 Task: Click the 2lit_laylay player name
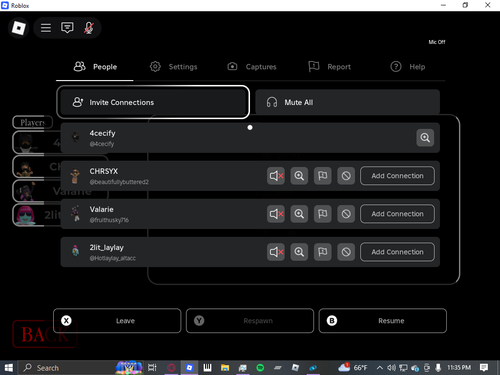tap(106, 247)
